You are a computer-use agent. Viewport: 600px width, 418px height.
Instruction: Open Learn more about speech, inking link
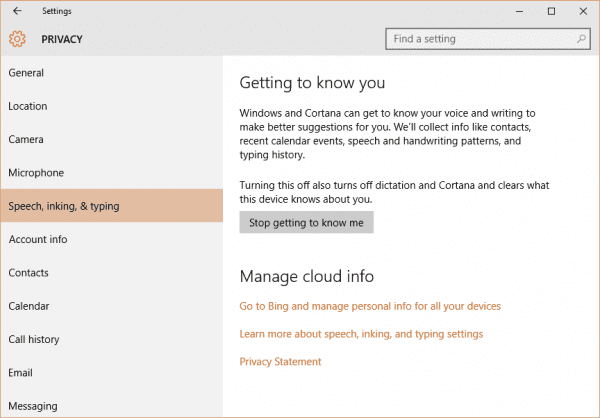pyautogui.click(x=361, y=334)
